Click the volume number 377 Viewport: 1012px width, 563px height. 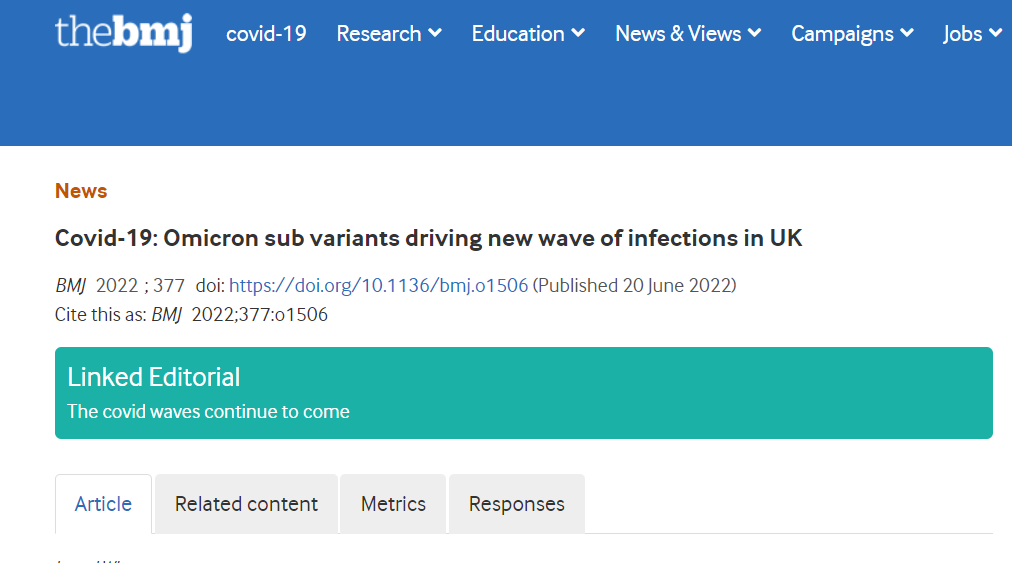click(x=169, y=285)
